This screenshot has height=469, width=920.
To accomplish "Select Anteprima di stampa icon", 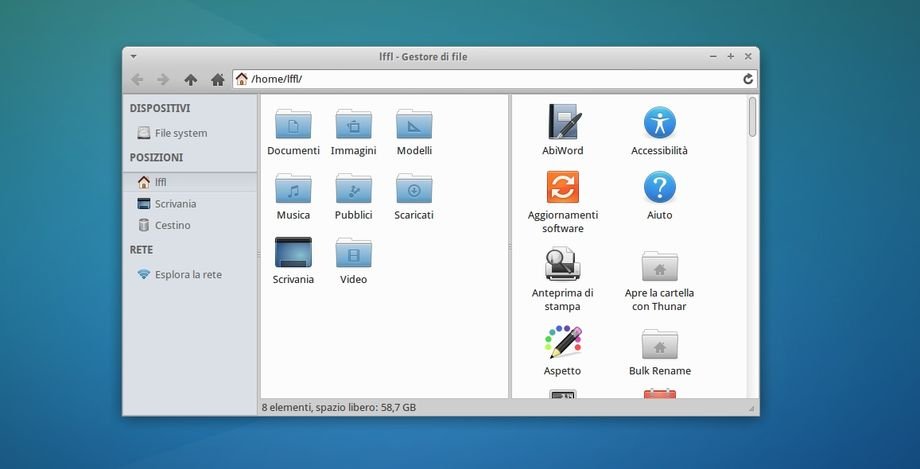I will 563,264.
